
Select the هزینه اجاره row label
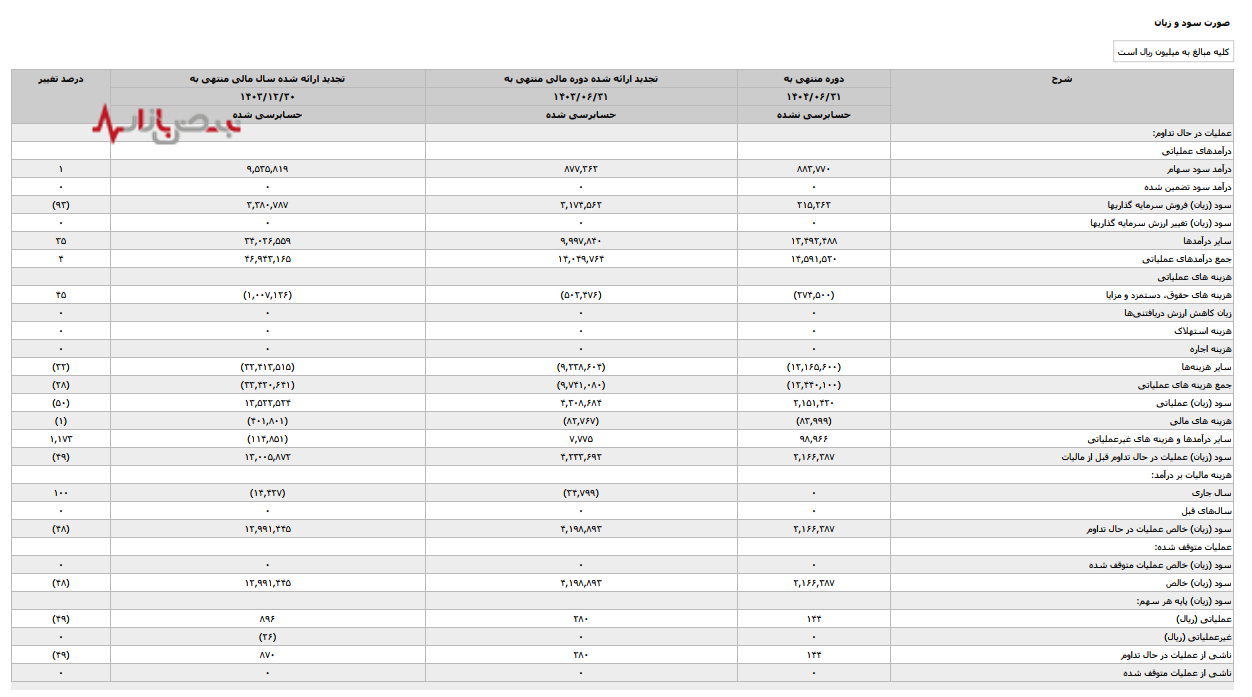[1210, 349]
